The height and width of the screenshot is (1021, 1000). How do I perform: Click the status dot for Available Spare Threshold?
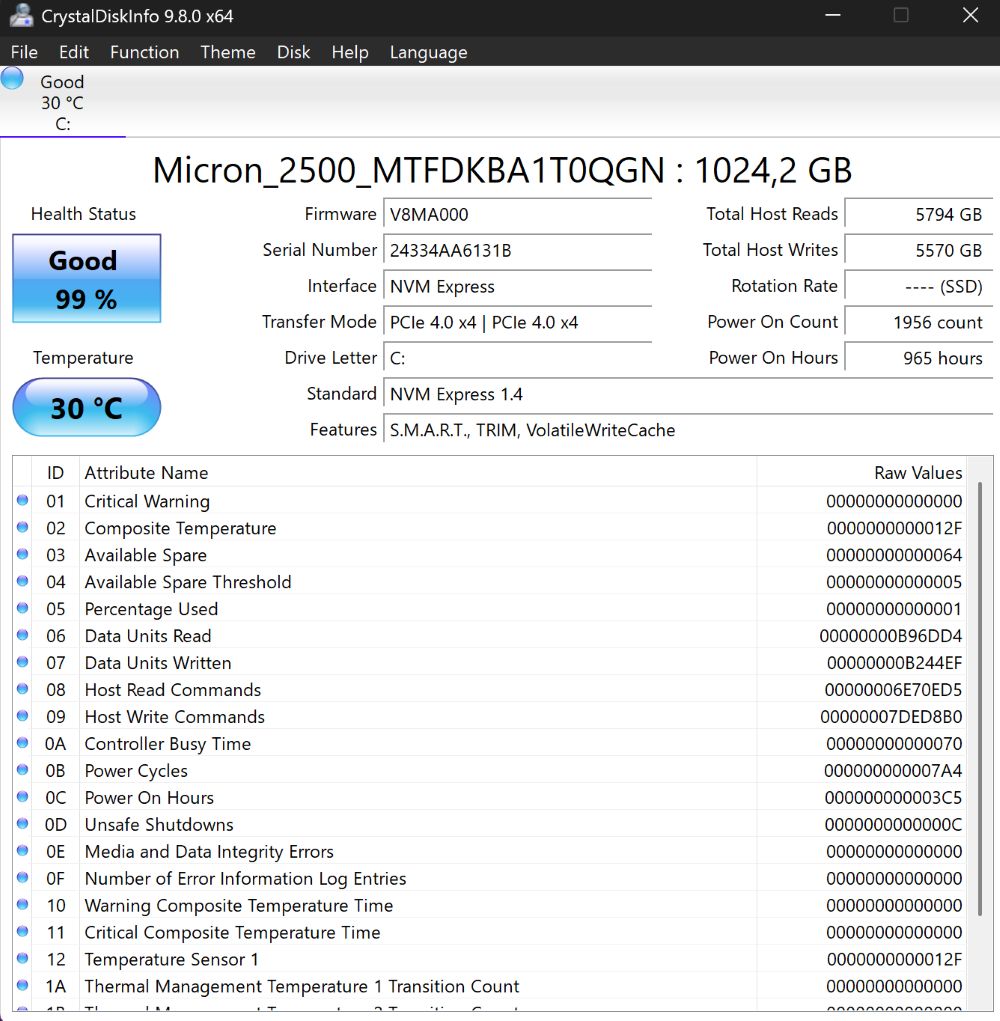pyautogui.click(x=22, y=581)
